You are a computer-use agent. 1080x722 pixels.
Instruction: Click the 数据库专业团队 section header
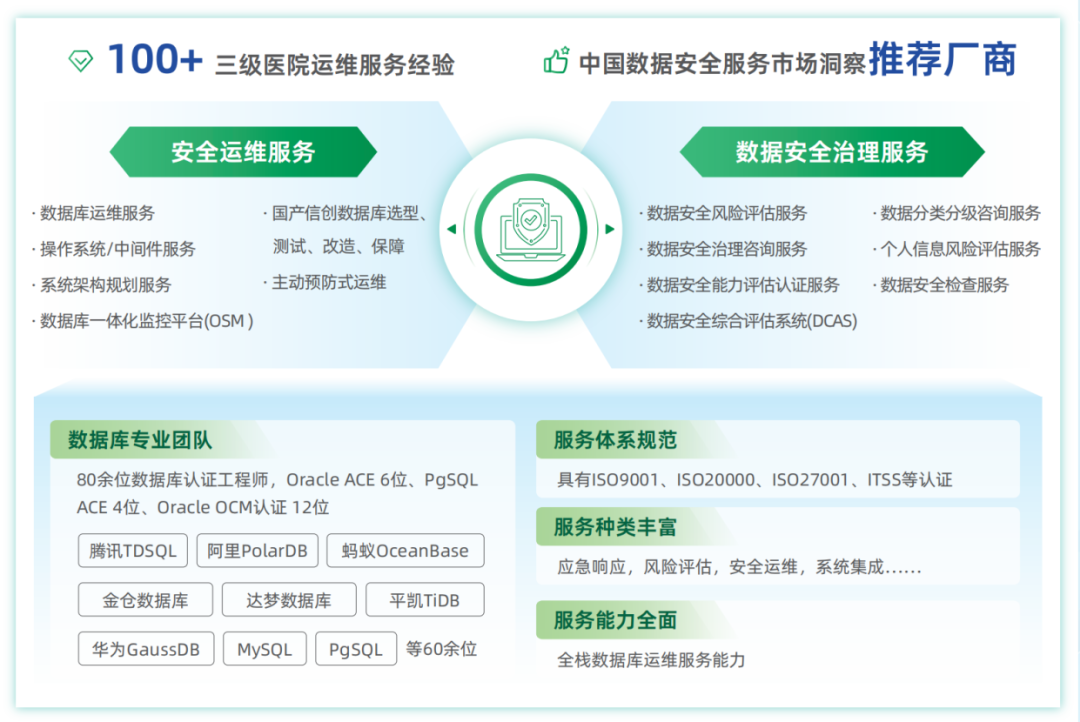point(140,440)
